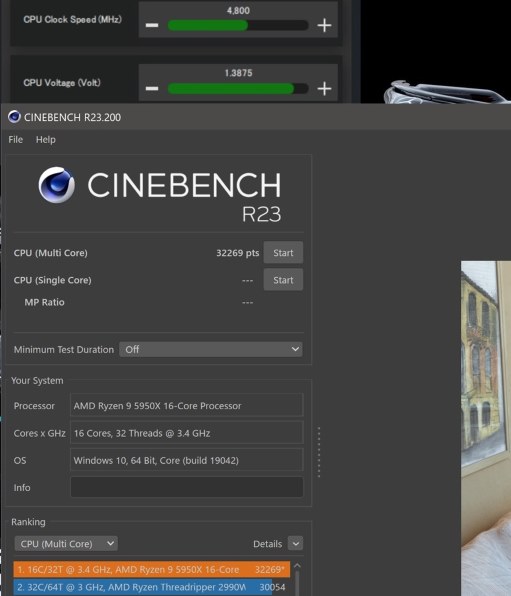The width and height of the screenshot is (511, 596).
Task: Open the Help menu in Cinebench
Action: coord(46,139)
